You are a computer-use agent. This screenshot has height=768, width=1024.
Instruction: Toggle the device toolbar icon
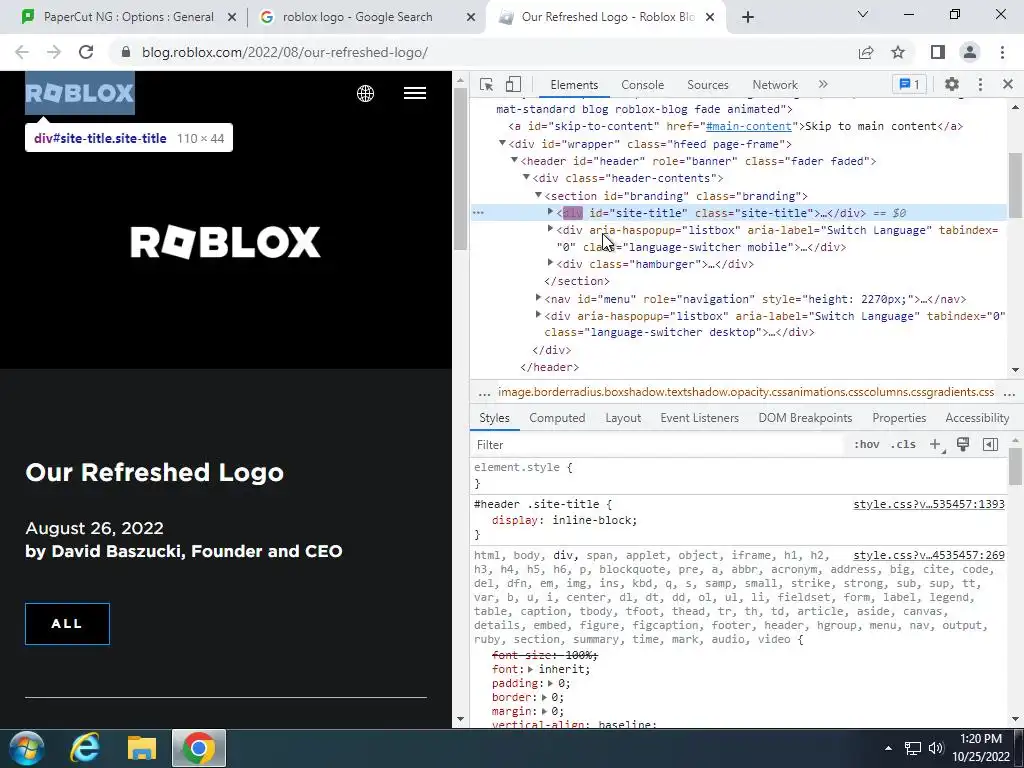(x=513, y=85)
